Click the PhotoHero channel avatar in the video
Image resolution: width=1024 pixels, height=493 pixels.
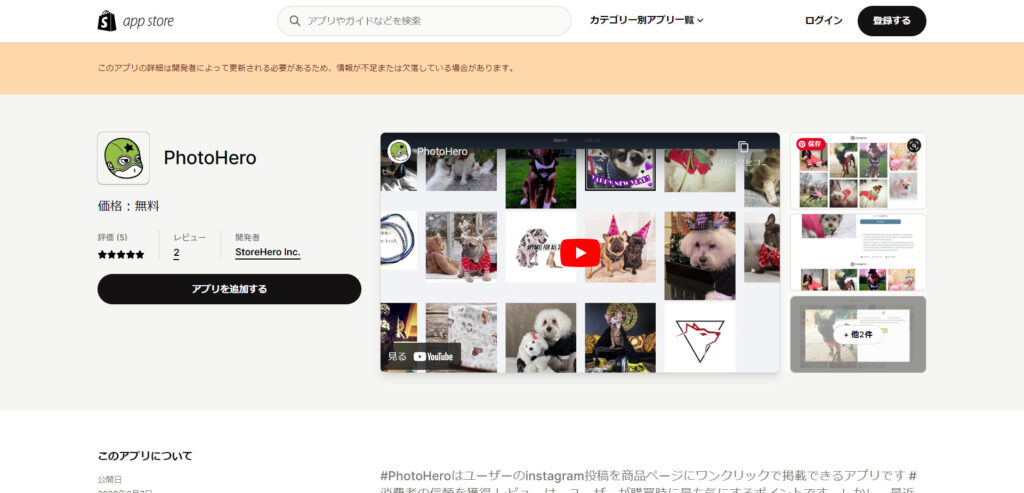pyautogui.click(x=399, y=151)
